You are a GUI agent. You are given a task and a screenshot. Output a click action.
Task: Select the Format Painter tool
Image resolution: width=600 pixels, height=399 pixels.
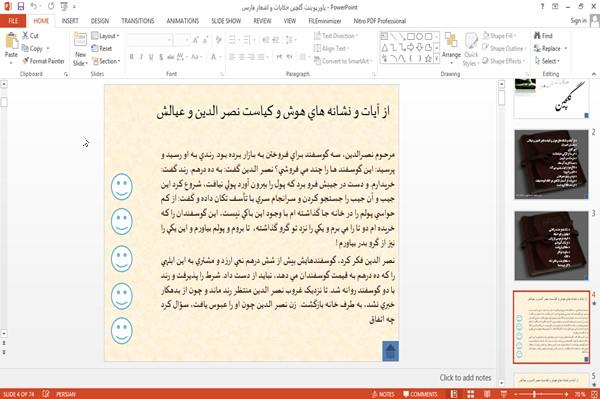coord(43,61)
